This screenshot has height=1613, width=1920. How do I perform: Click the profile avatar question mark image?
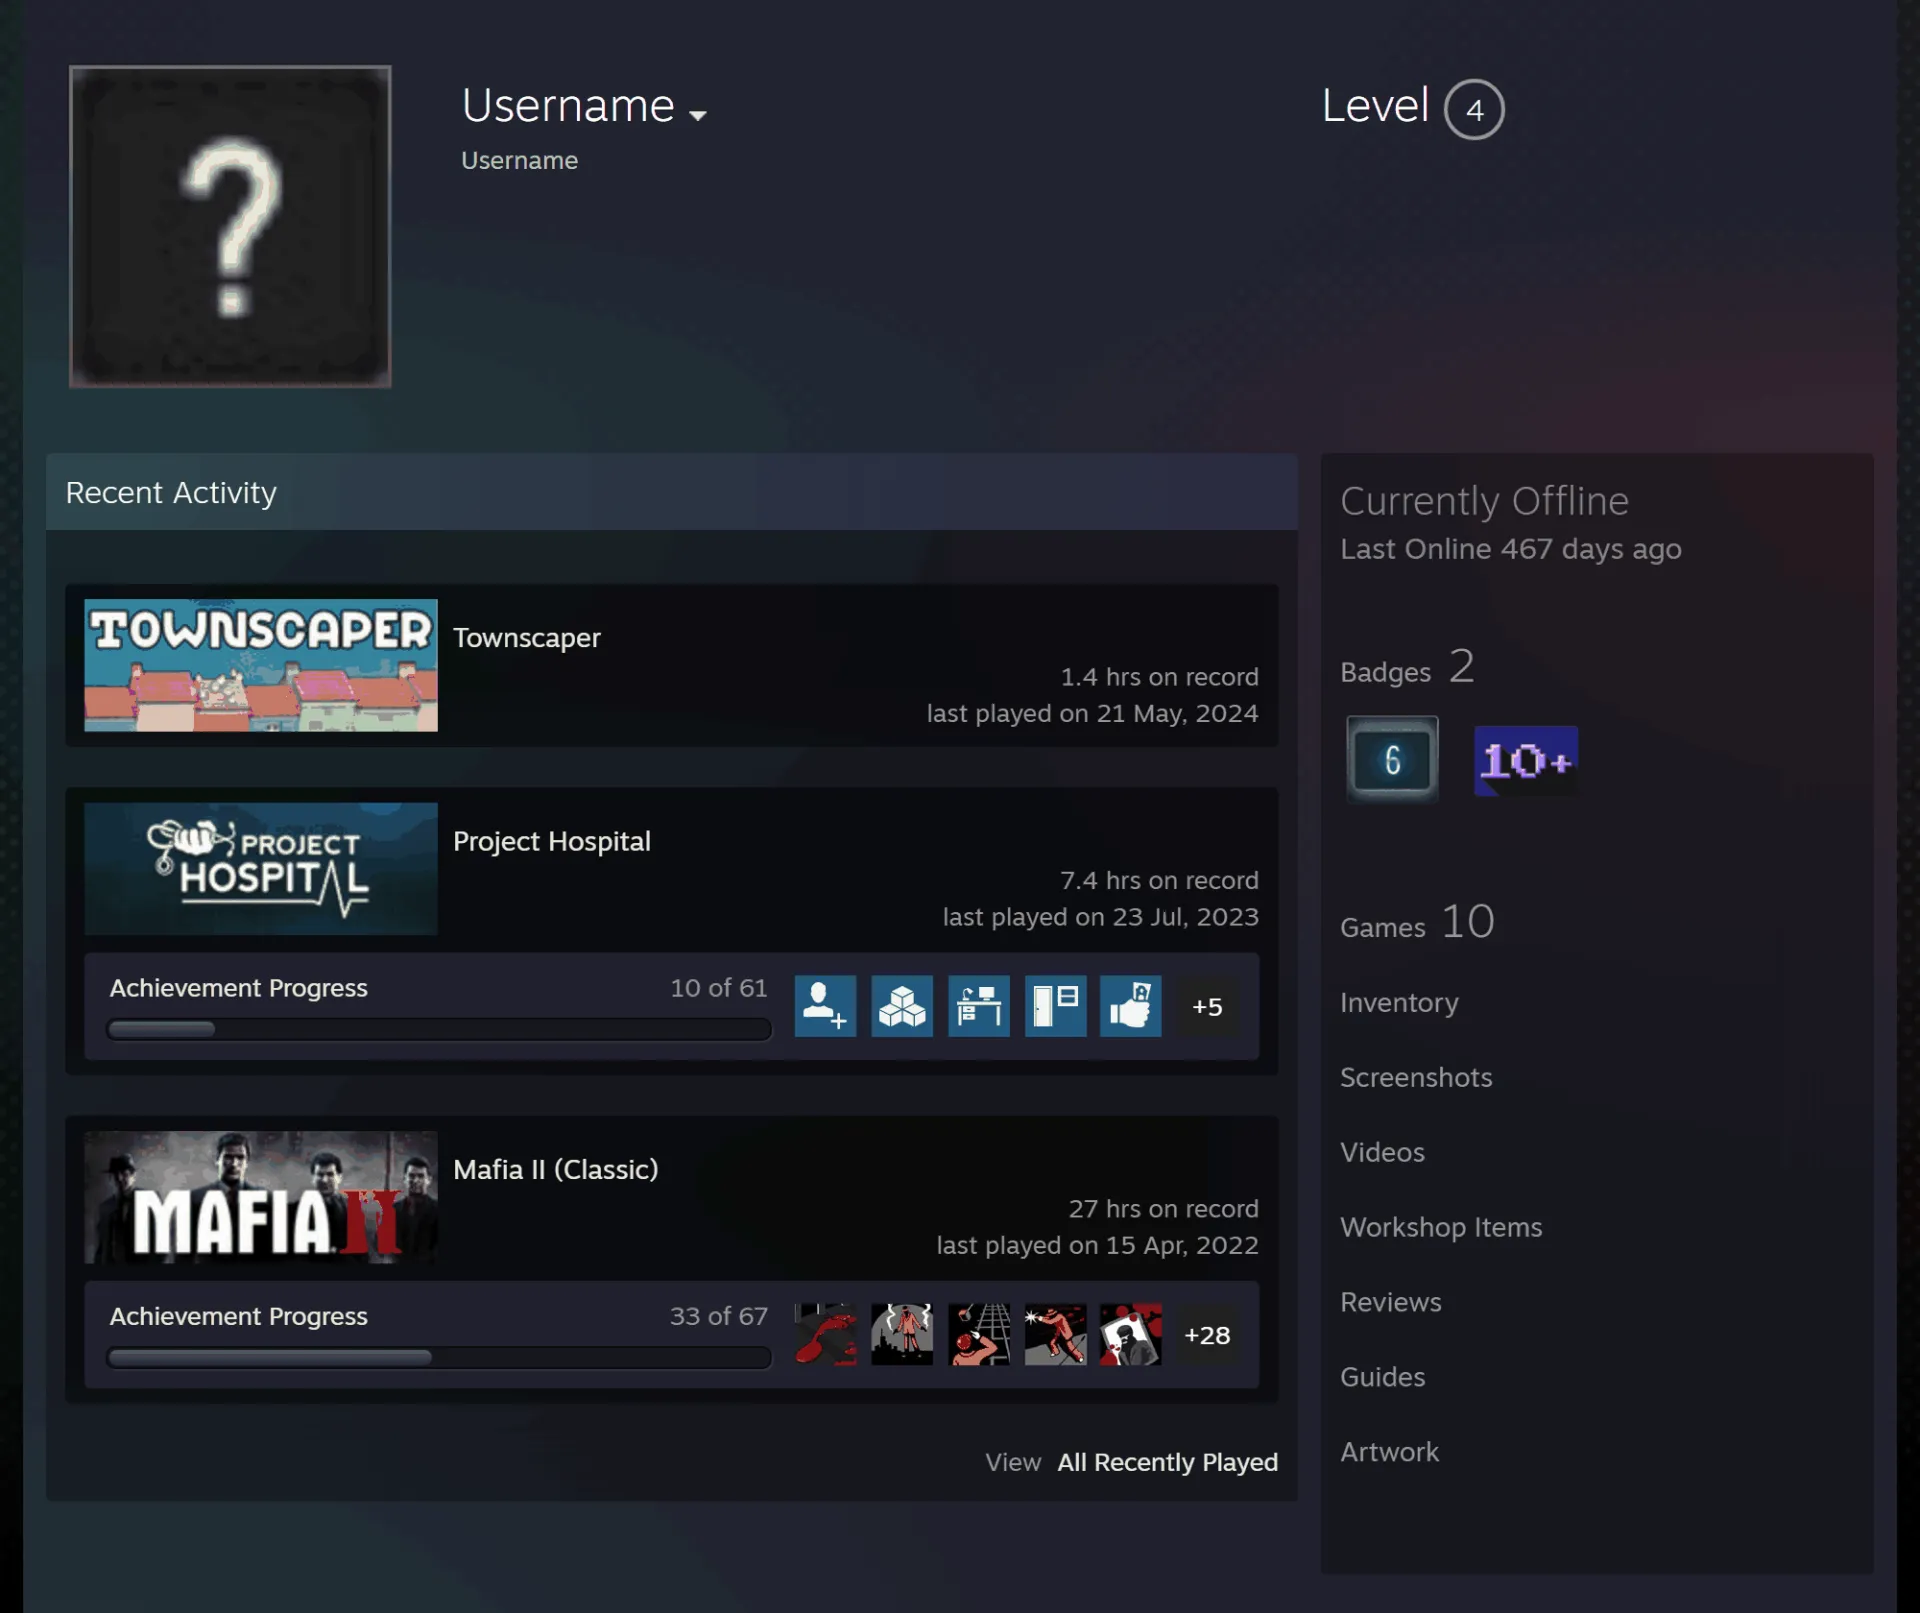tap(230, 226)
